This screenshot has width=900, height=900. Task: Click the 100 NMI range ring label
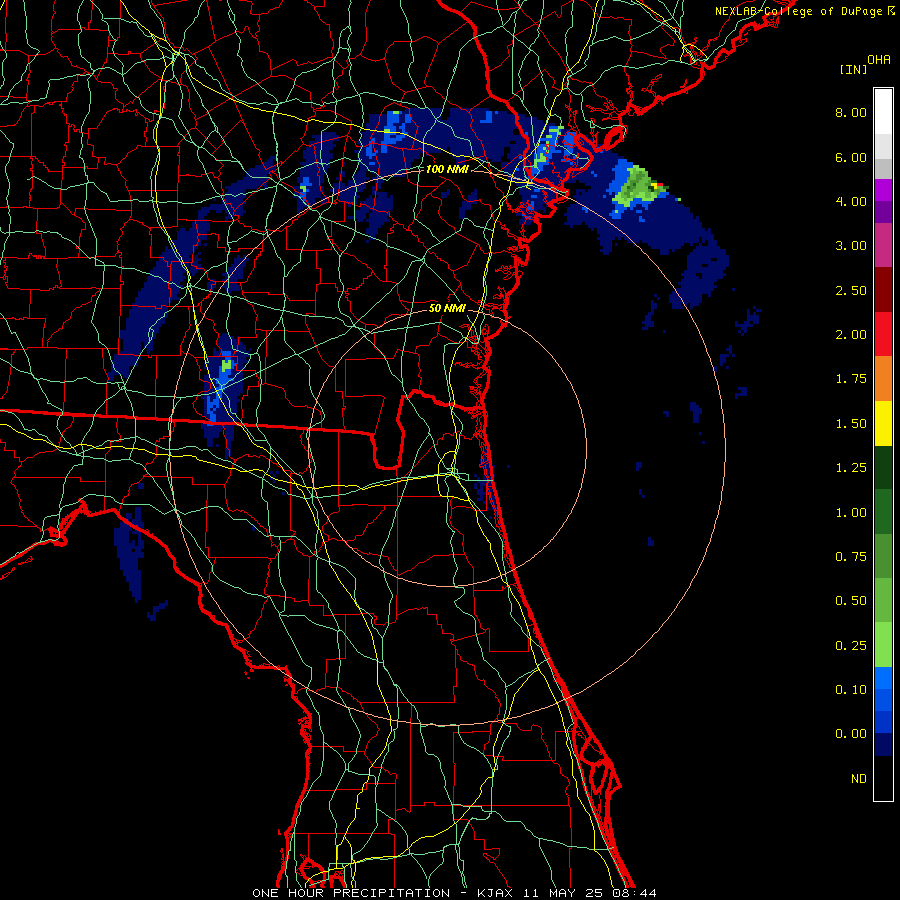447,169
